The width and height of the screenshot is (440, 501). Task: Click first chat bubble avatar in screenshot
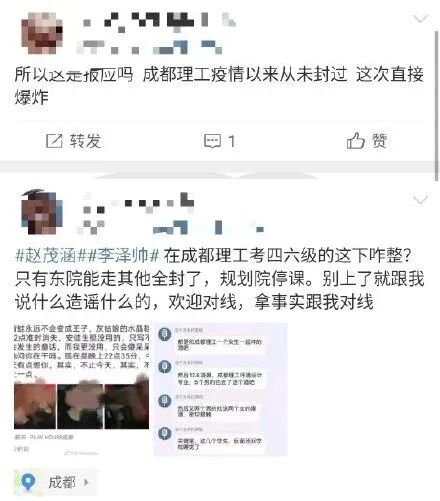165,334
